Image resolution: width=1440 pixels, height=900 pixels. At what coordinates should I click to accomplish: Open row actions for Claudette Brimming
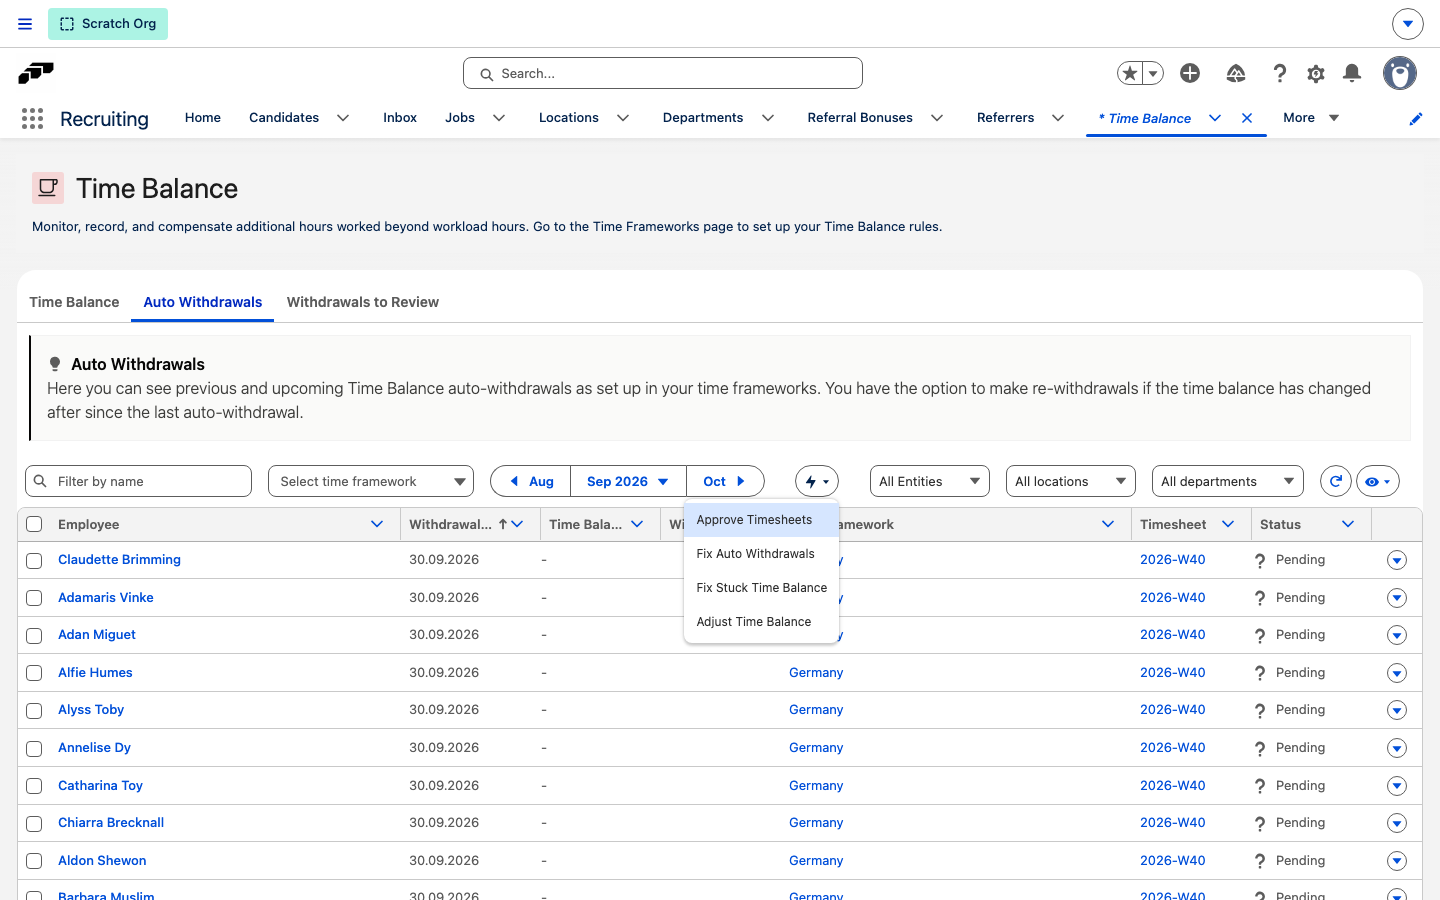1397,560
